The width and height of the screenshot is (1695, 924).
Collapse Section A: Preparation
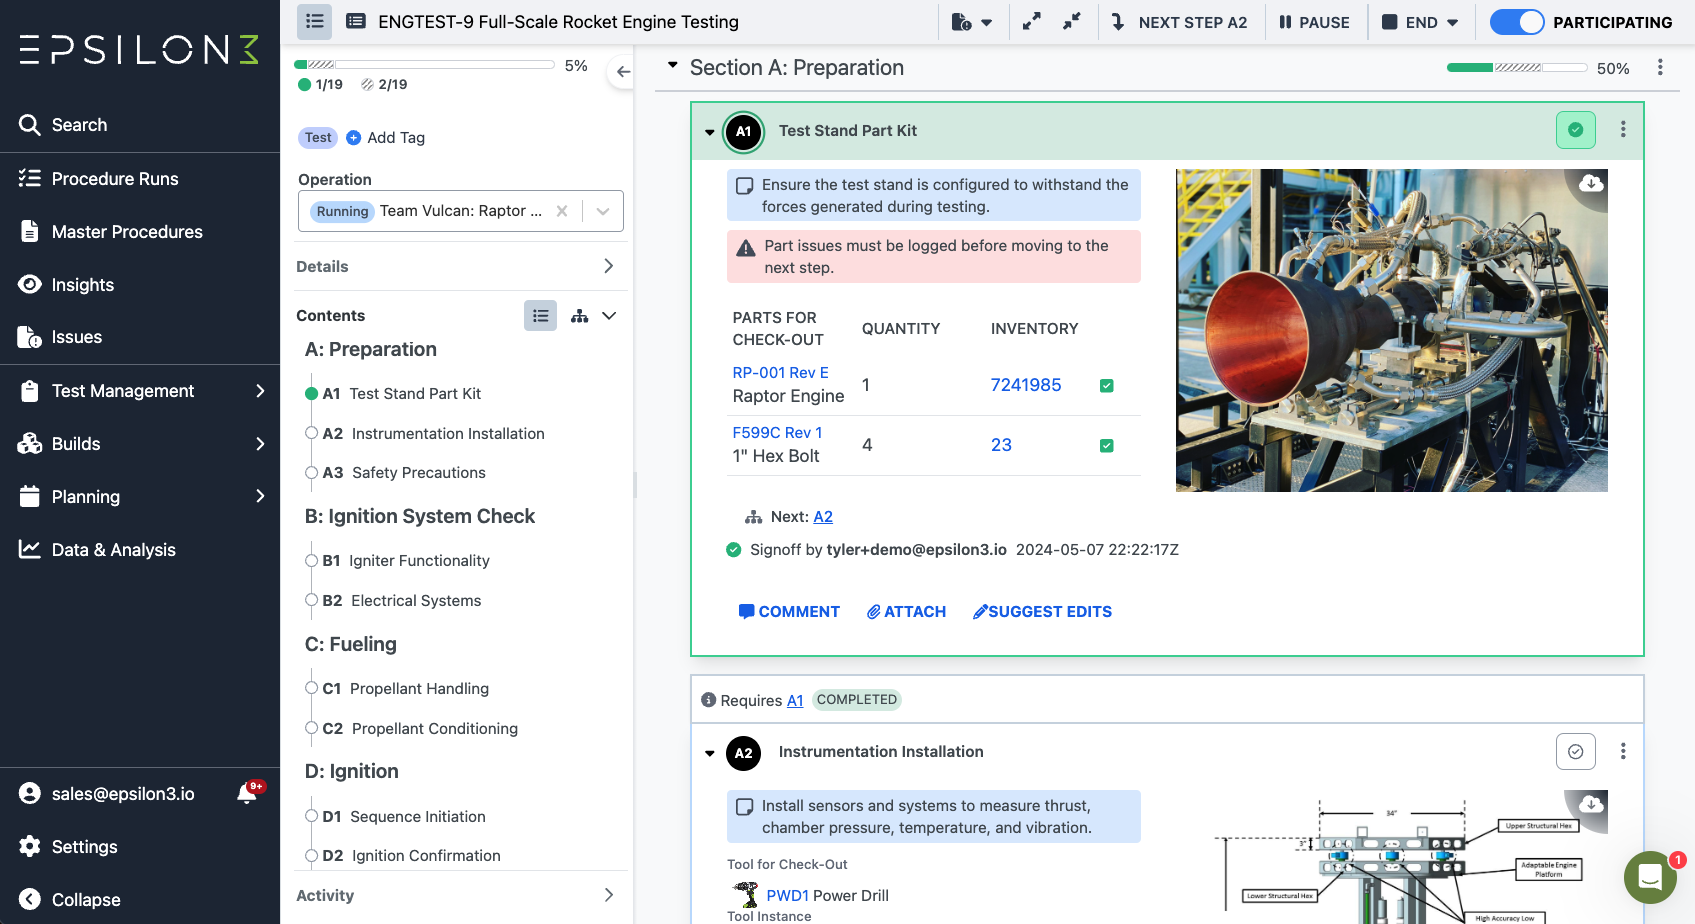click(671, 66)
